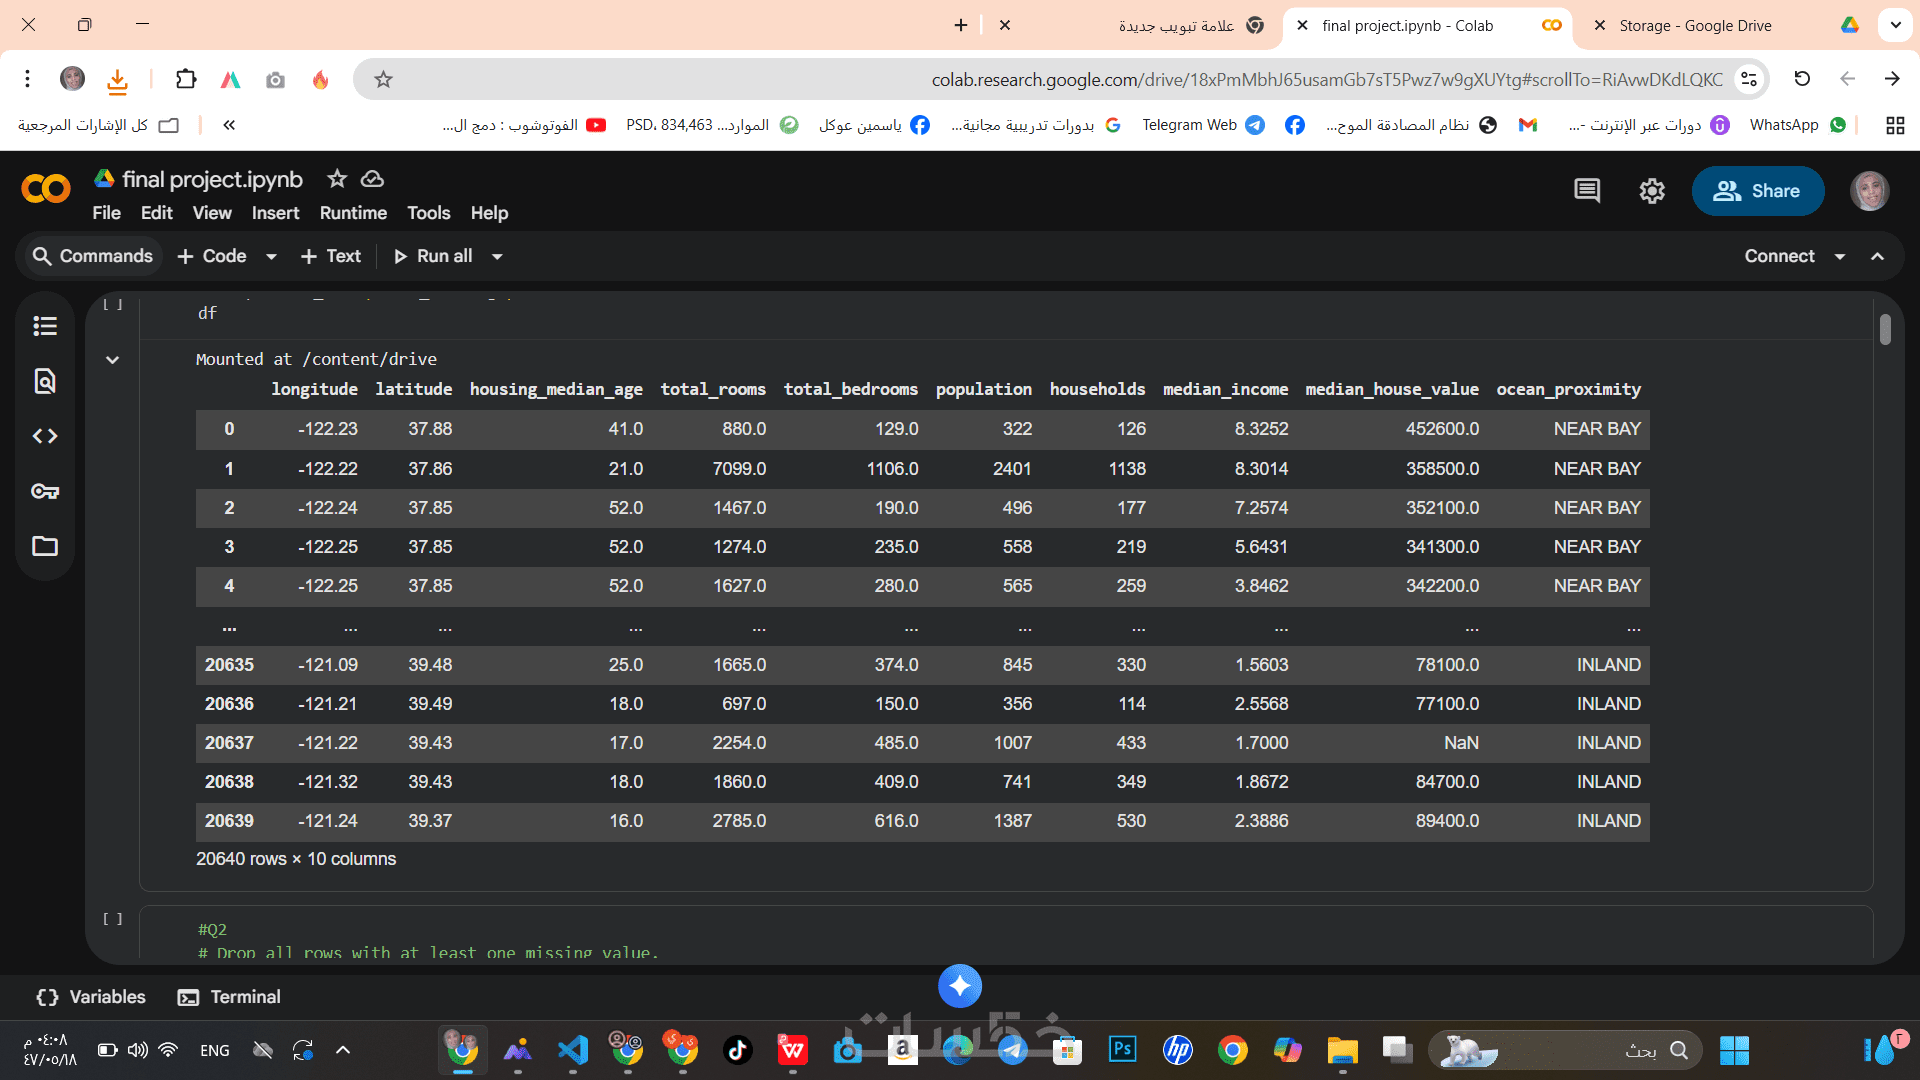Click the Connect button

[1779, 256]
